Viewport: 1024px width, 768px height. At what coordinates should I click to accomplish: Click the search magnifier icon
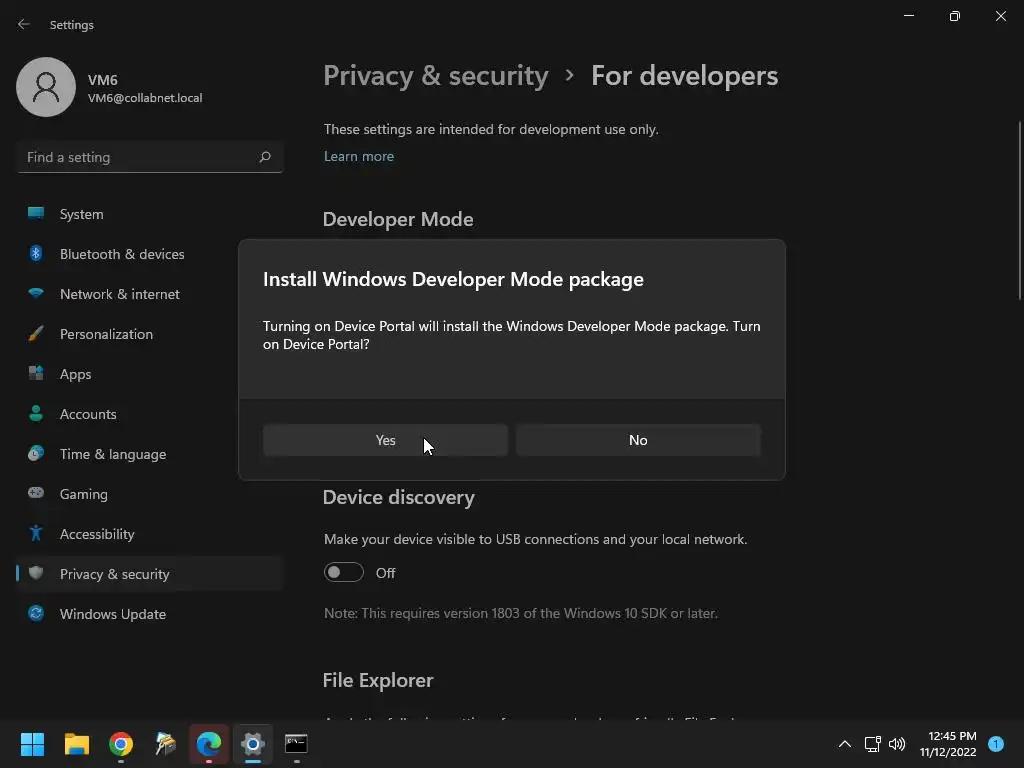tap(264, 157)
